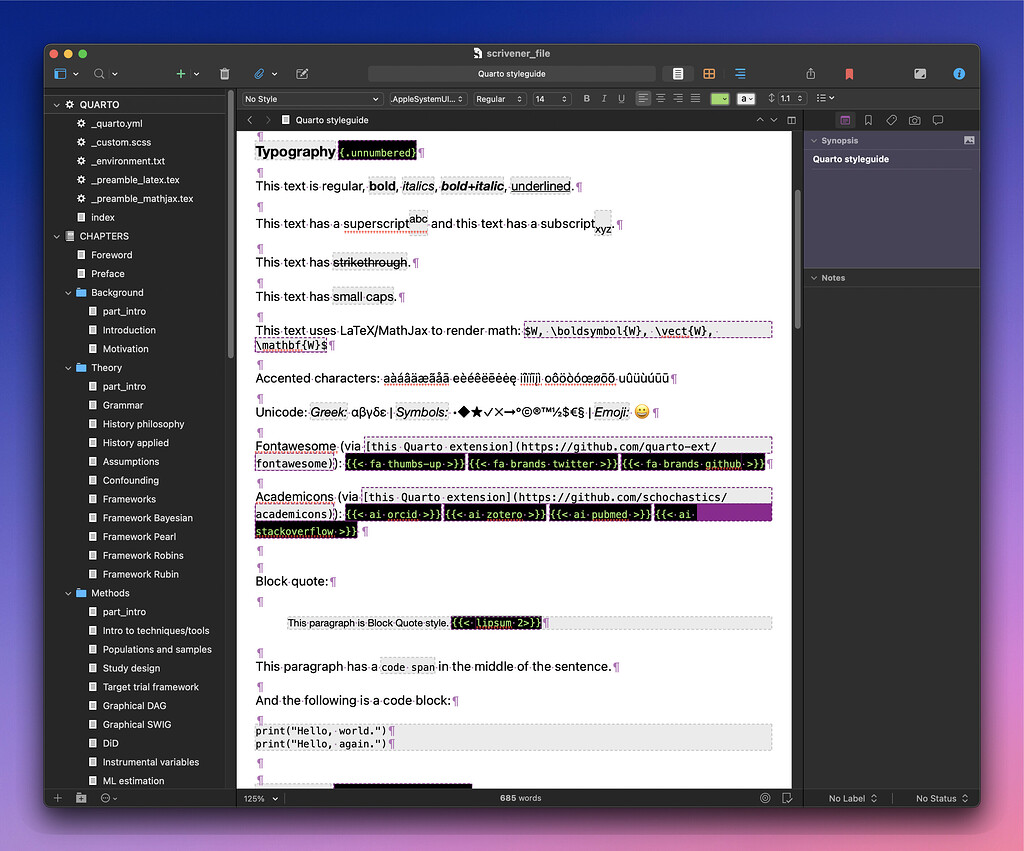Open the Comments & Footnotes pane
Viewport: 1024px width, 851px height.
click(938, 120)
